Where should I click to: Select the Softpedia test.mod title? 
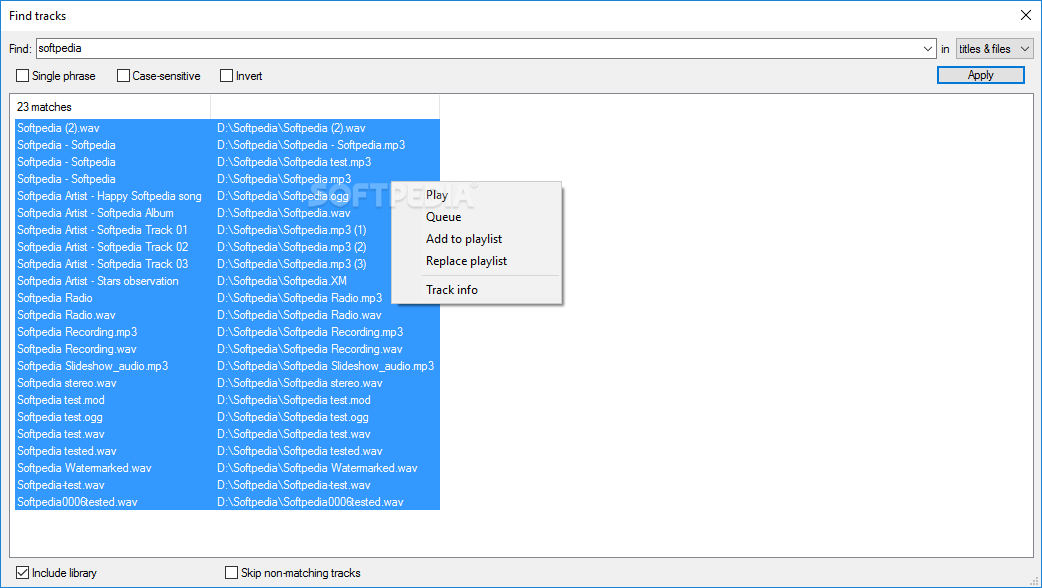click(x=60, y=400)
